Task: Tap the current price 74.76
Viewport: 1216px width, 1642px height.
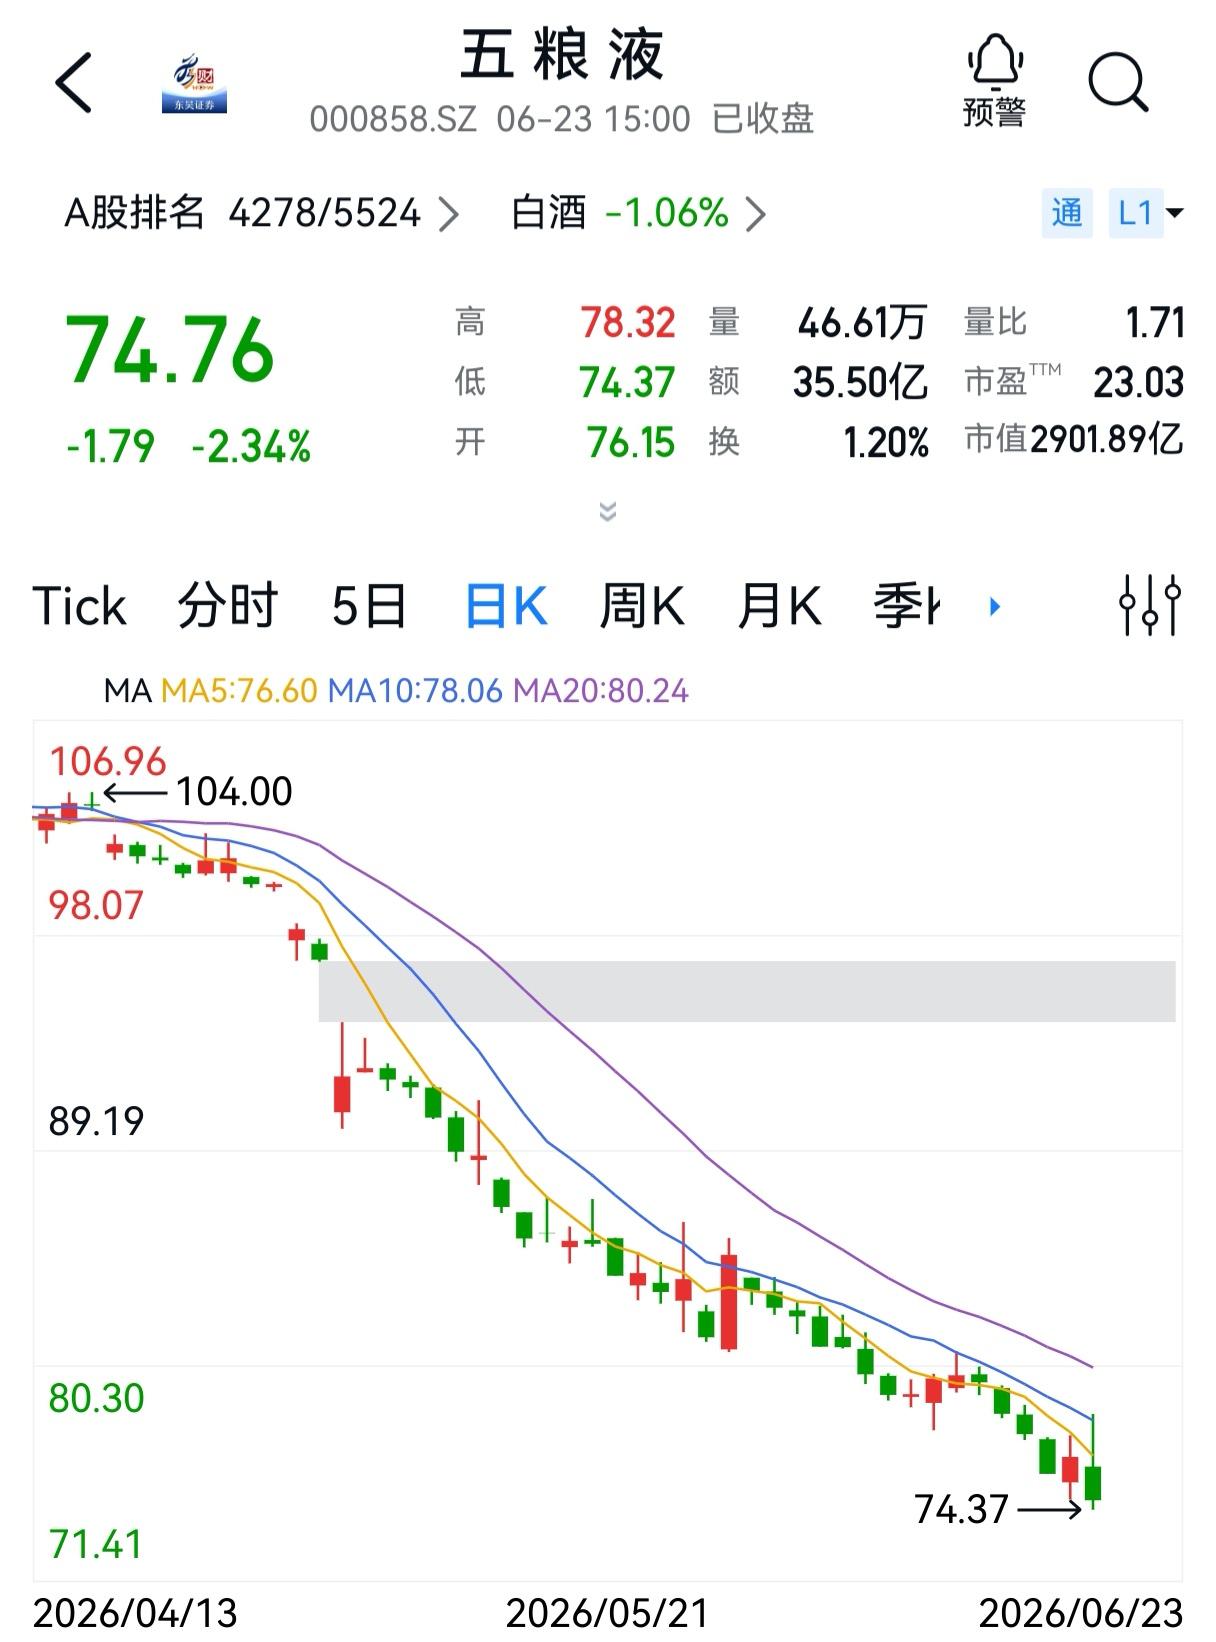Action: click(x=169, y=350)
